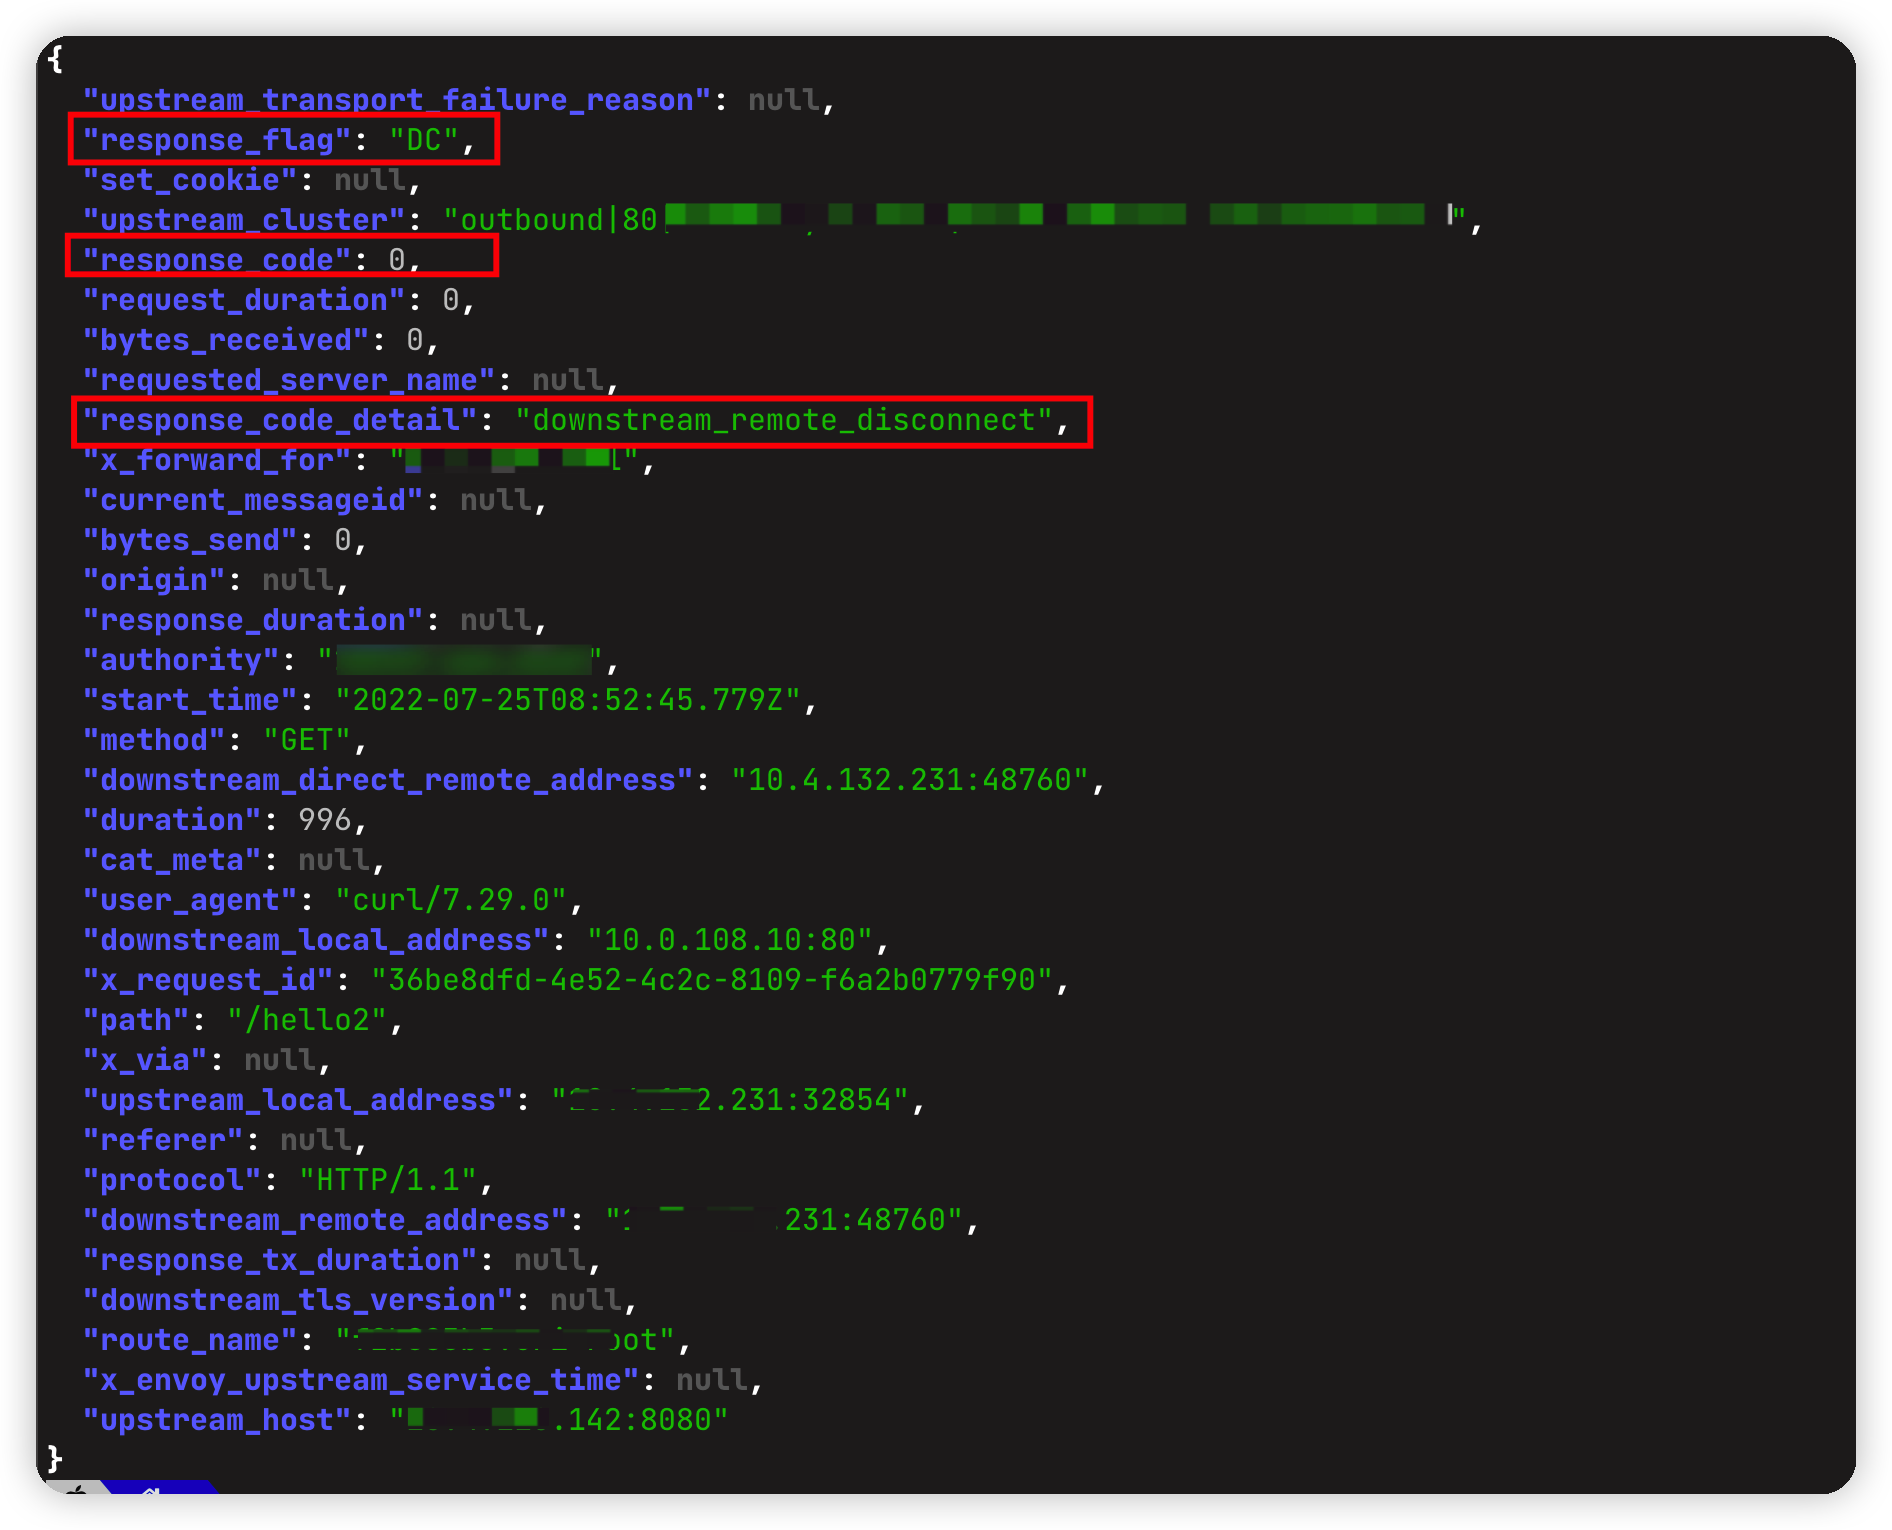Select the user agent value "curl/7.29.0"
The image size is (1892, 1530).
(451, 900)
